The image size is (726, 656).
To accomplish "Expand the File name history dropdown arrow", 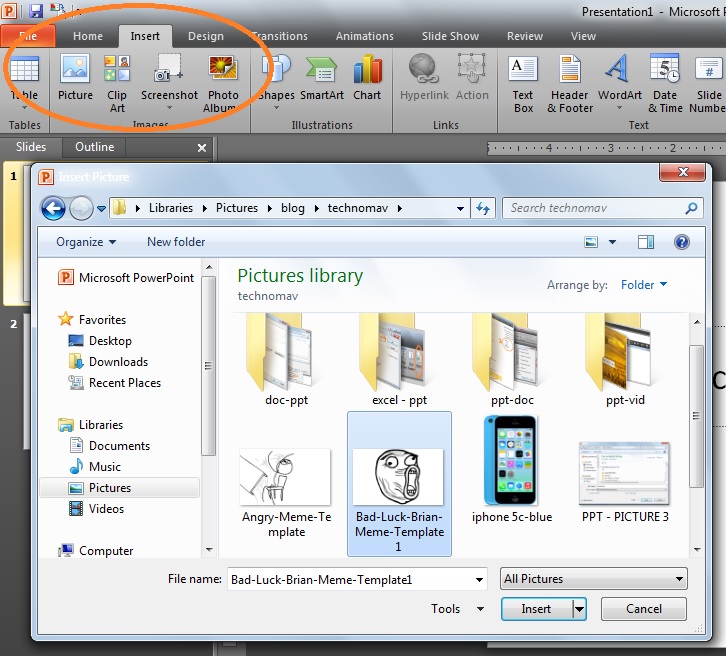I will click(x=479, y=580).
